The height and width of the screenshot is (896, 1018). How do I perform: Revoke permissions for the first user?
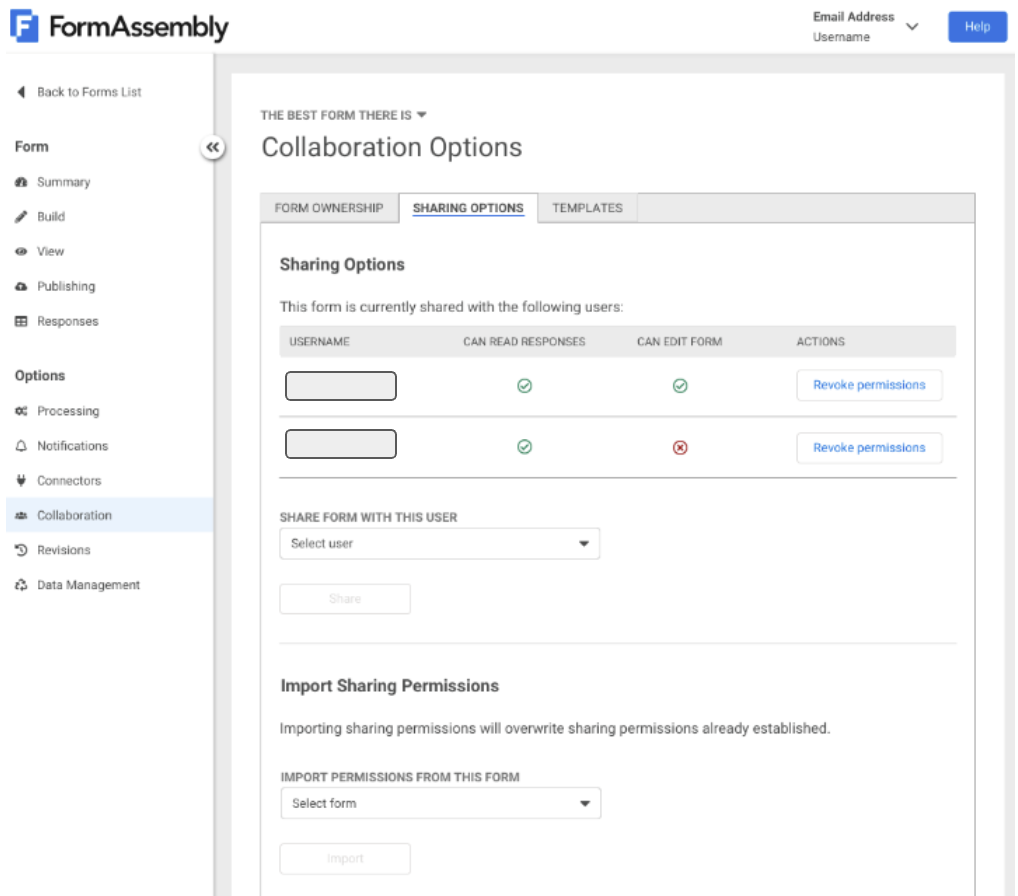point(868,385)
